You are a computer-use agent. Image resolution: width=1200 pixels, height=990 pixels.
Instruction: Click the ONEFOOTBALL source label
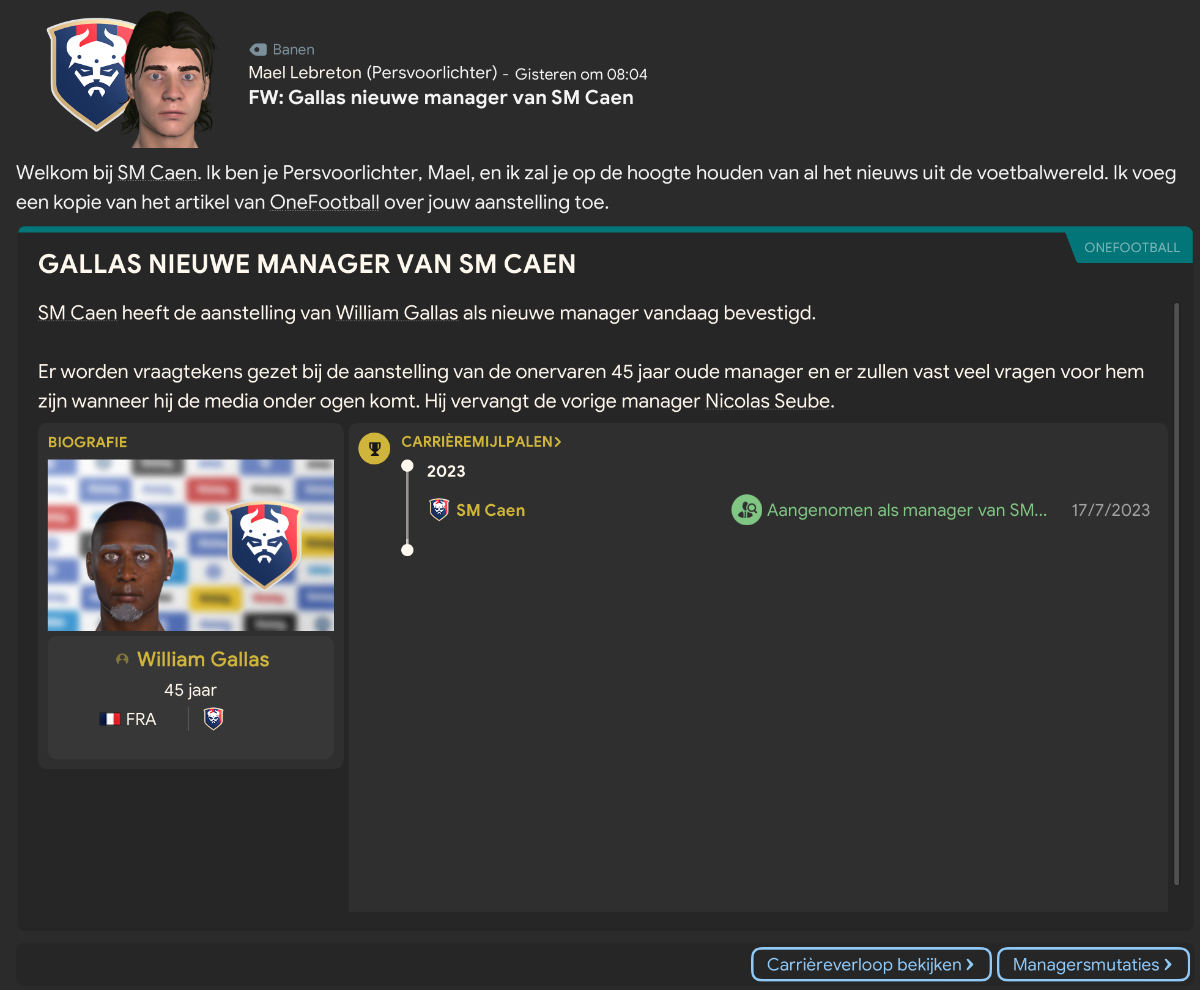(1131, 247)
